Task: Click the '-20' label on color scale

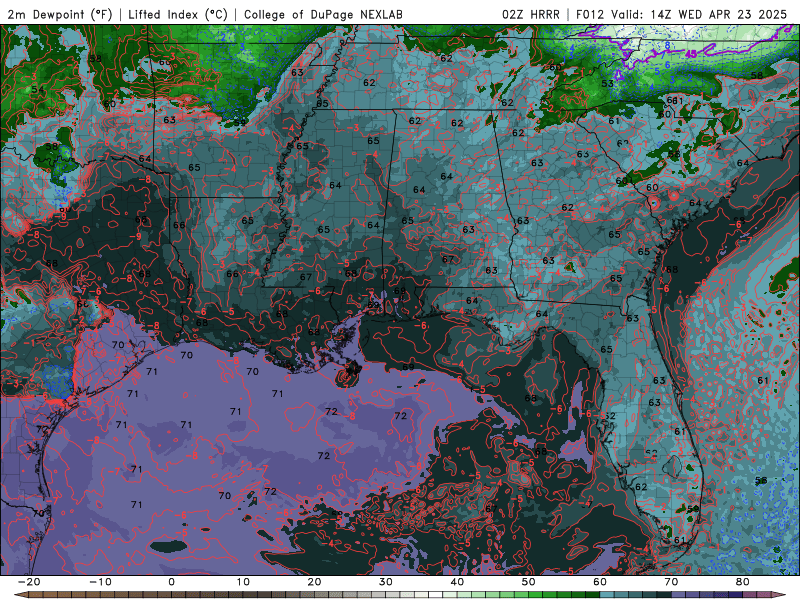Action: [x=29, y=582]
